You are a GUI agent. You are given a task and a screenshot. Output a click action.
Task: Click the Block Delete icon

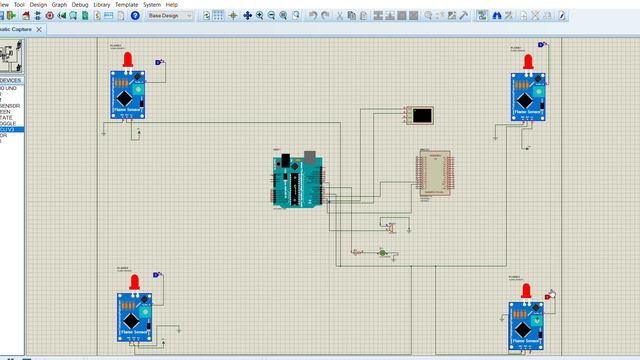tap(413, 16)
